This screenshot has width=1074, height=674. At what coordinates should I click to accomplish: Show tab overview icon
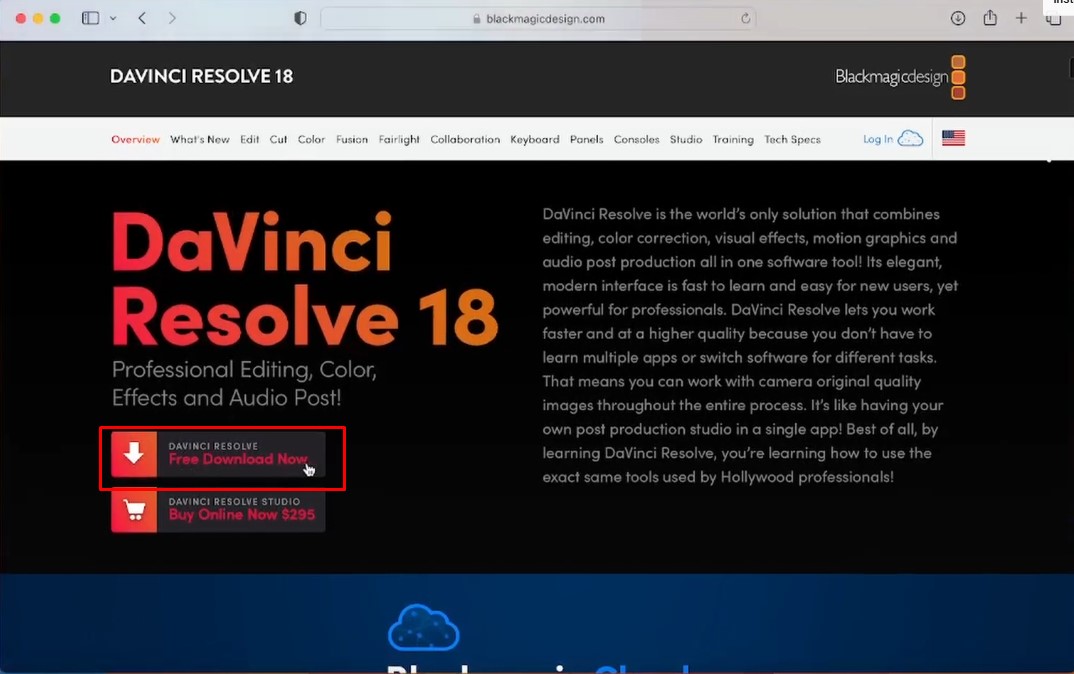point(1053,19)
